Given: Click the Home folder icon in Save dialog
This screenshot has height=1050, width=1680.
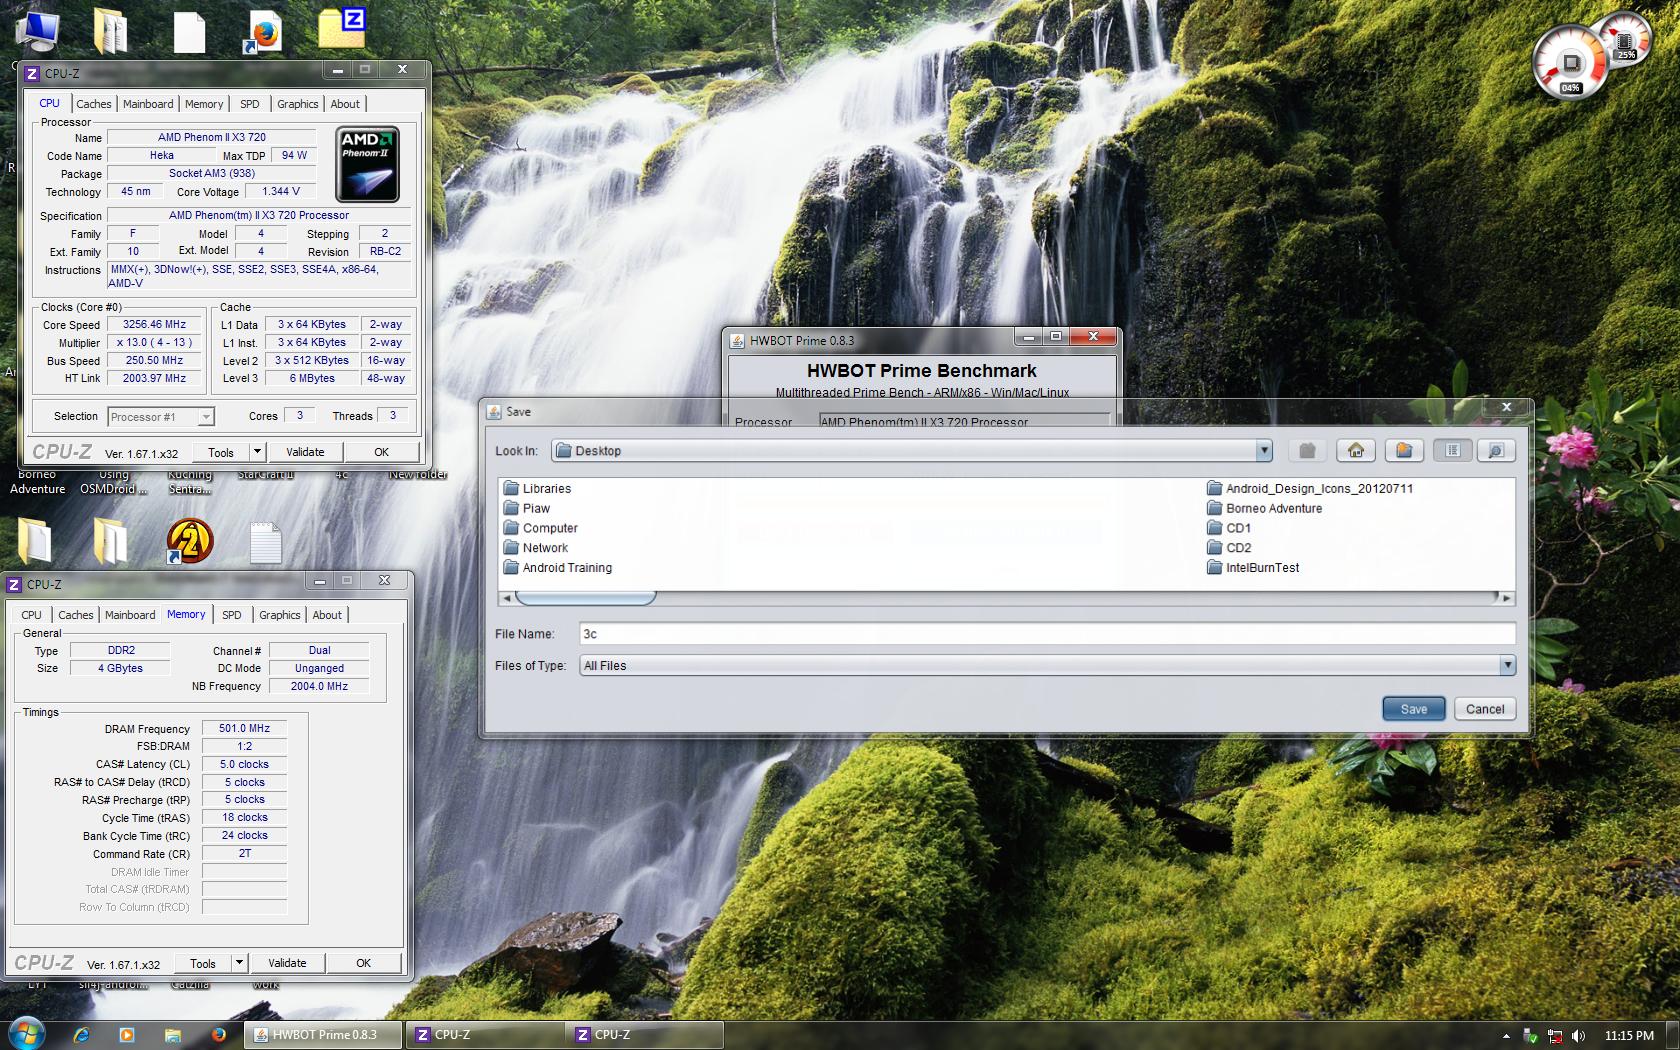Looking at the screenshot, I should [1356, 451].
